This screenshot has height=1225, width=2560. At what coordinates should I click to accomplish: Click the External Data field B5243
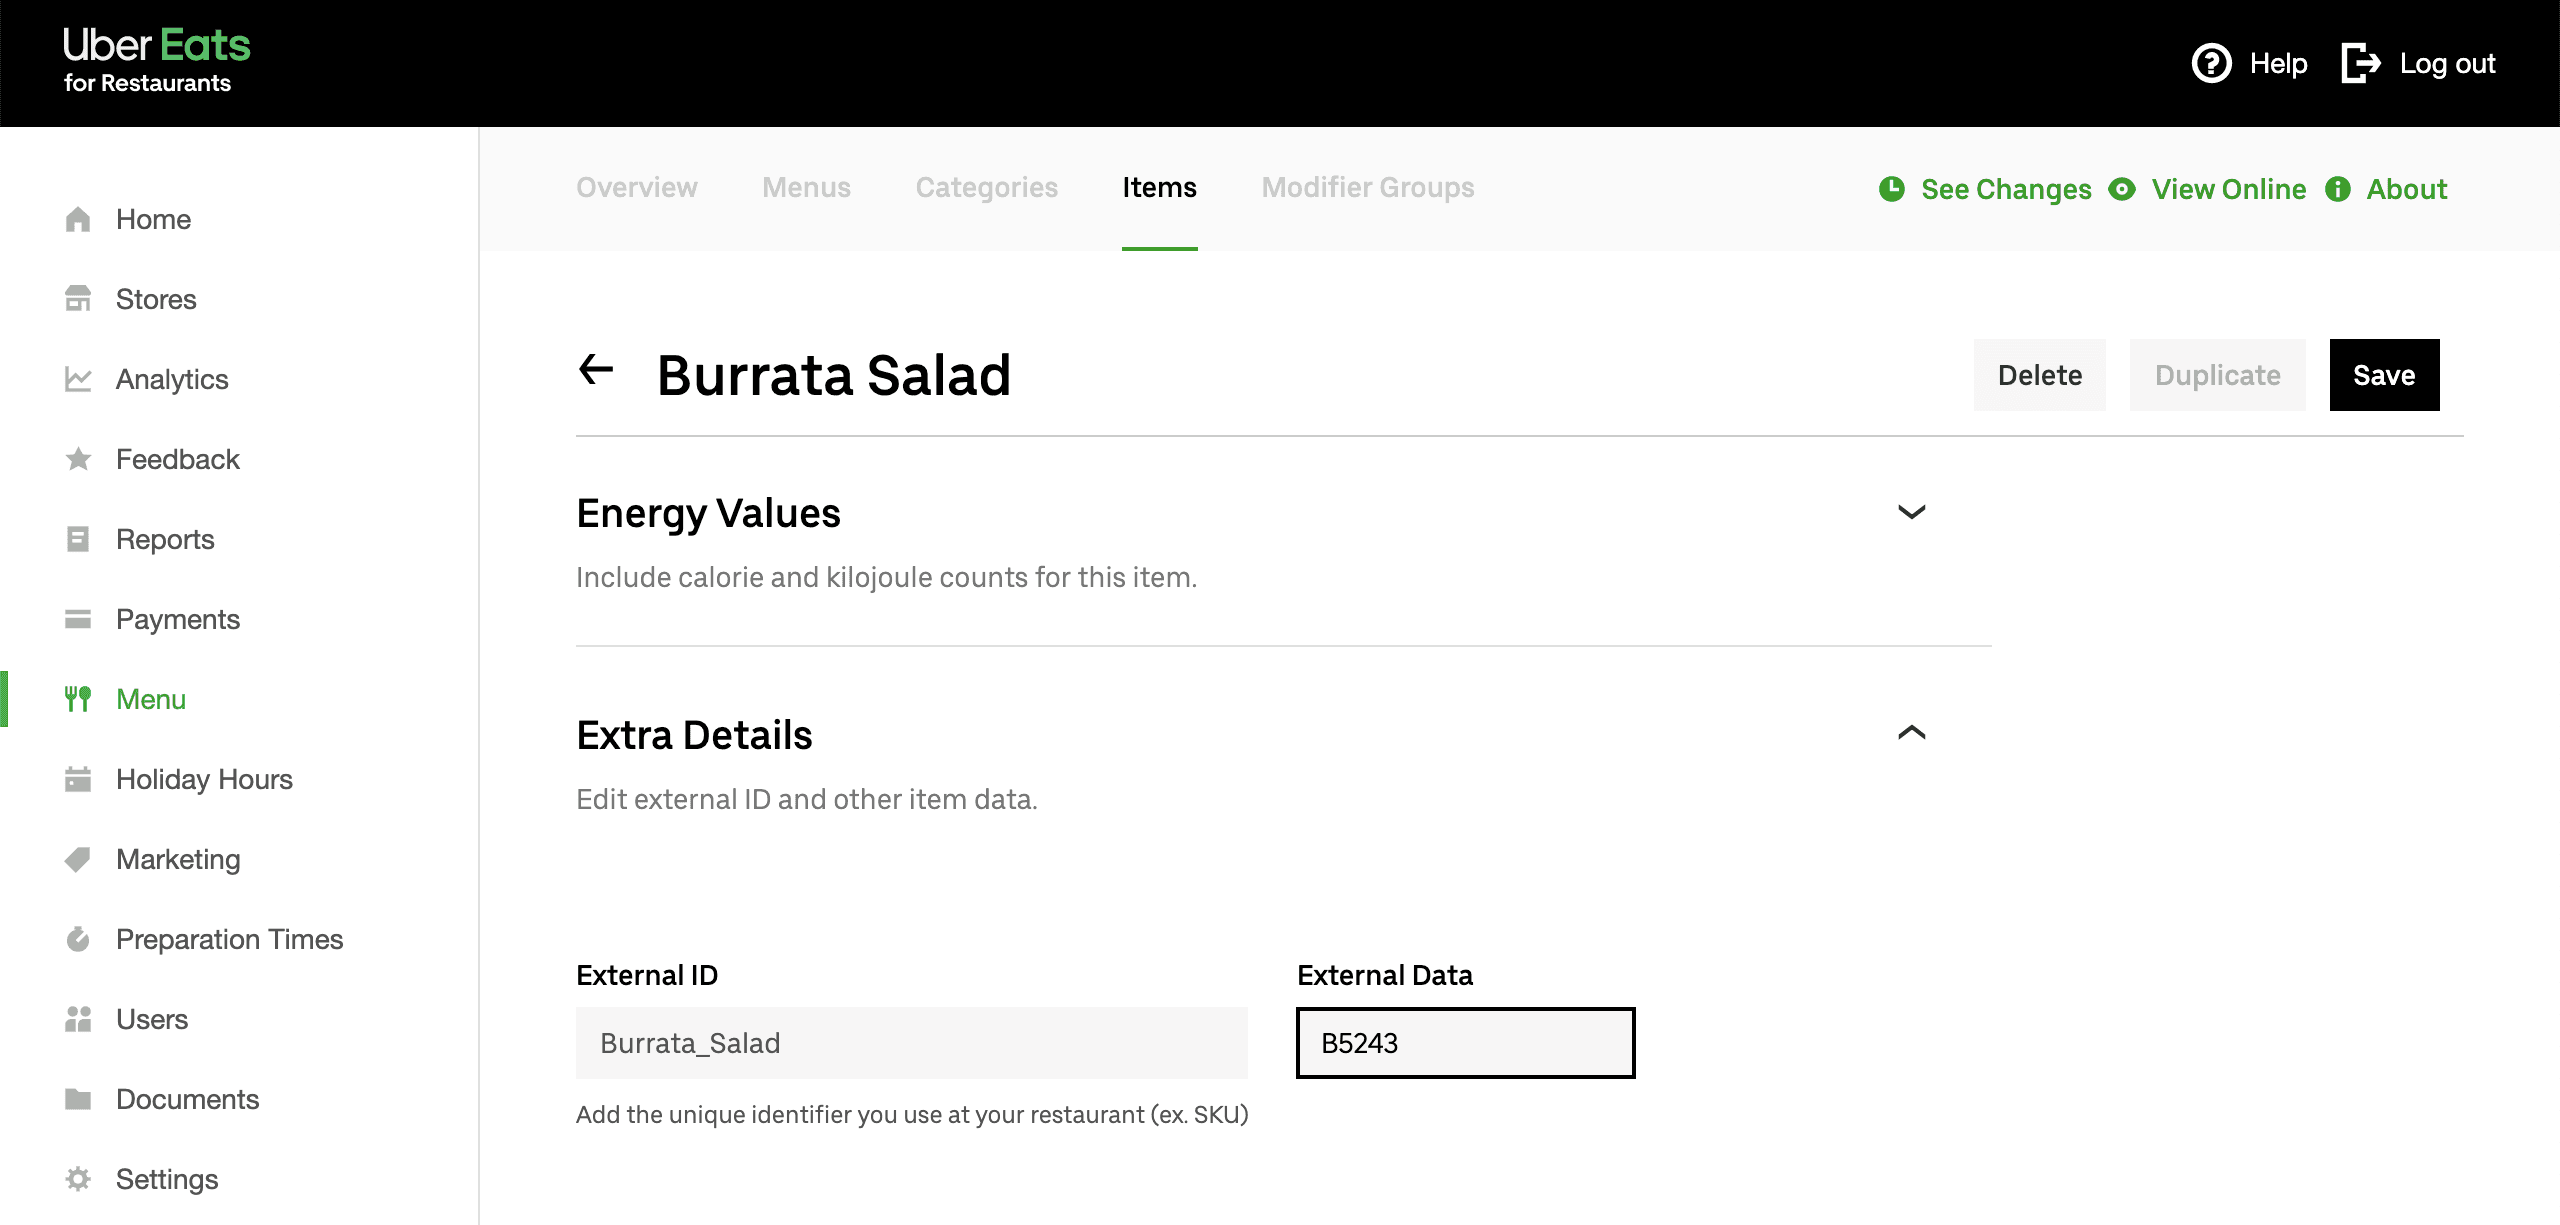[x=1466, y=1043]
